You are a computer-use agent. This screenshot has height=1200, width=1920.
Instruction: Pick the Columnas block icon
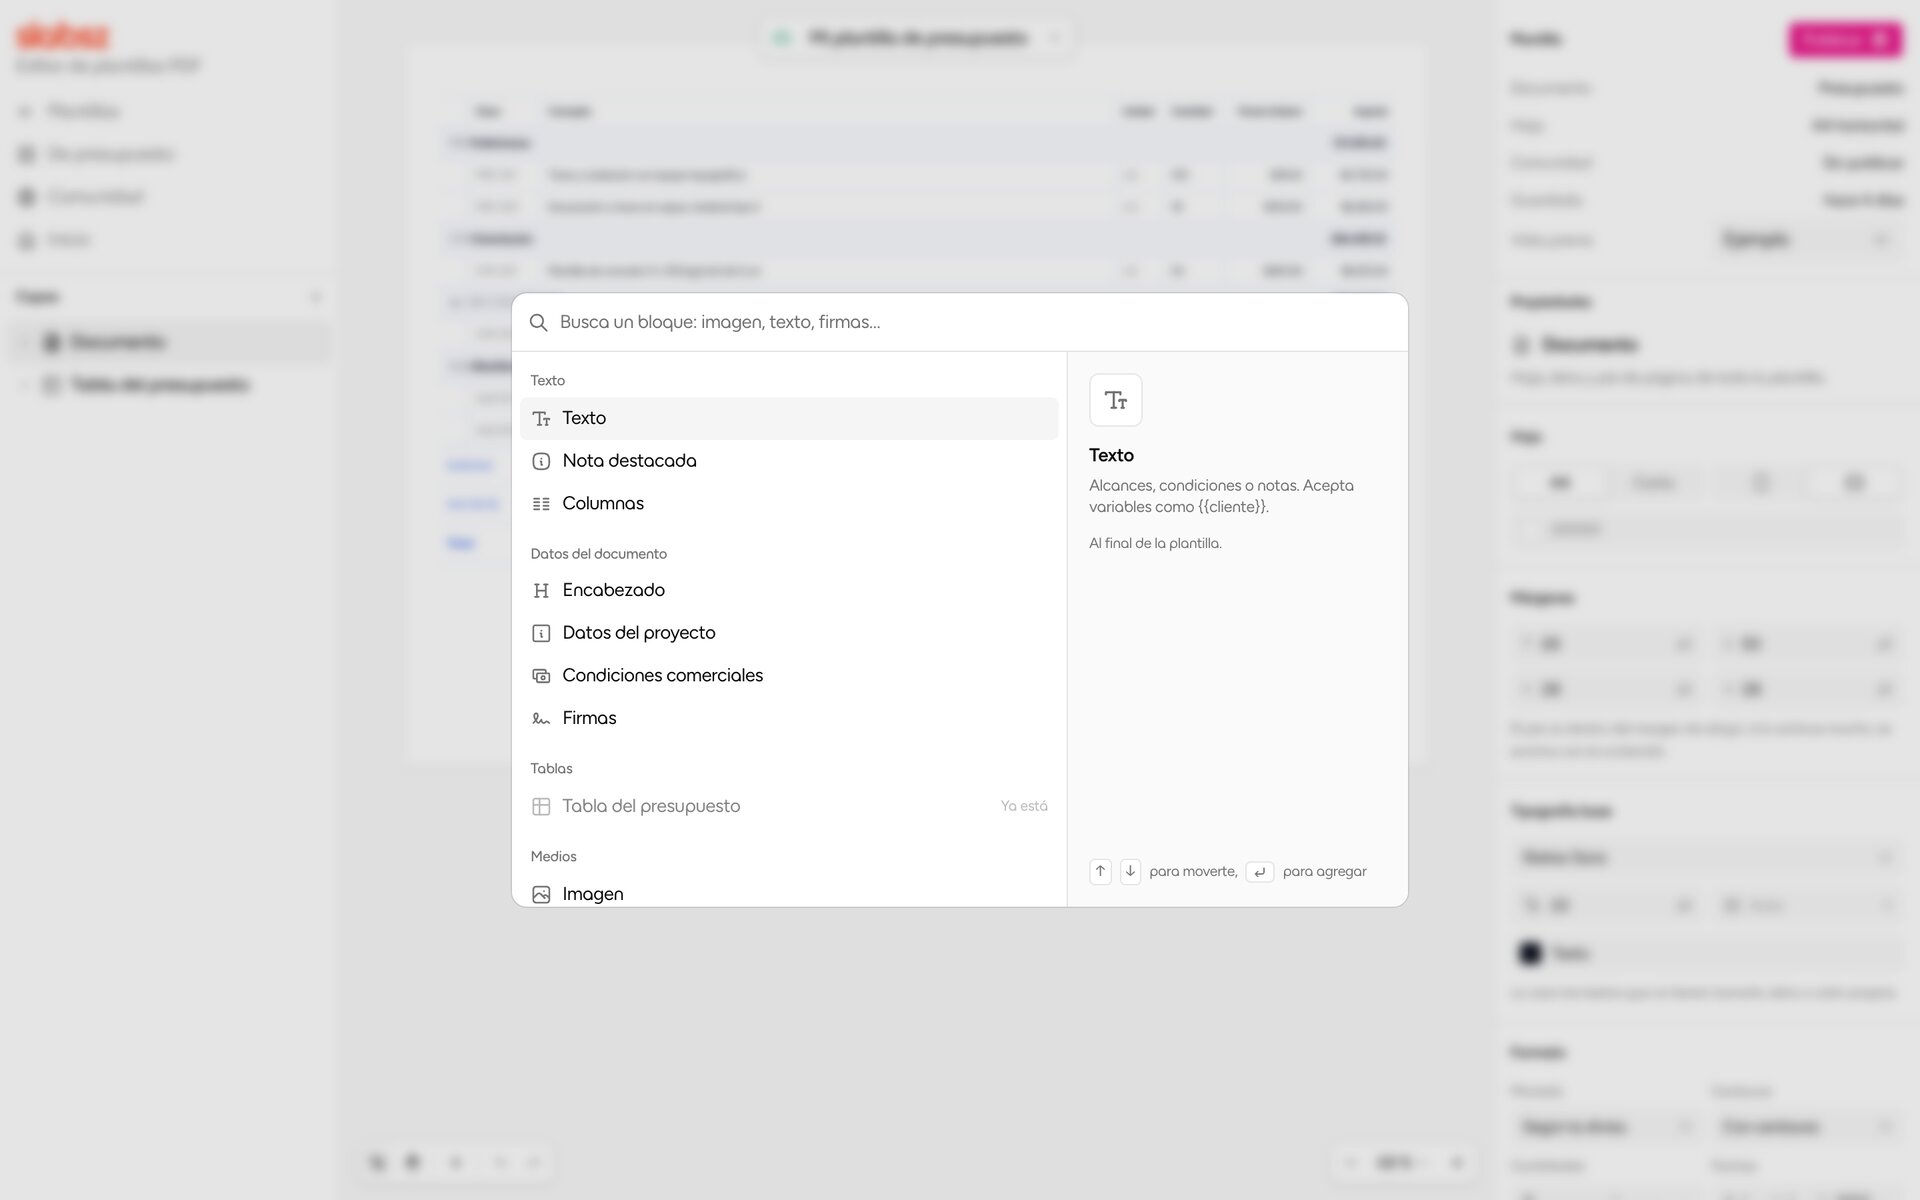pyautogui.click(x=541, y=504)
